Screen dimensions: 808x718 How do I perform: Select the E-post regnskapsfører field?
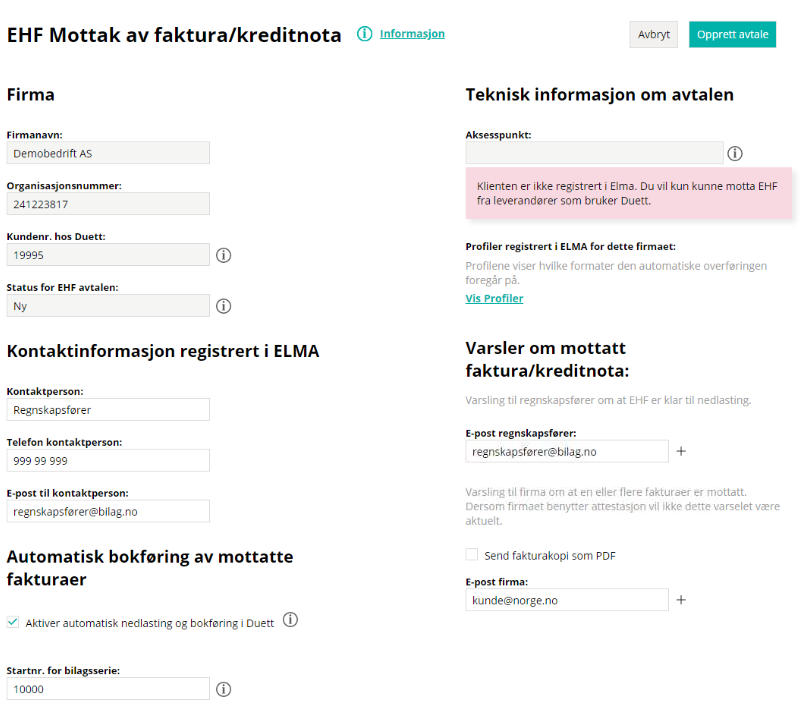567,452
